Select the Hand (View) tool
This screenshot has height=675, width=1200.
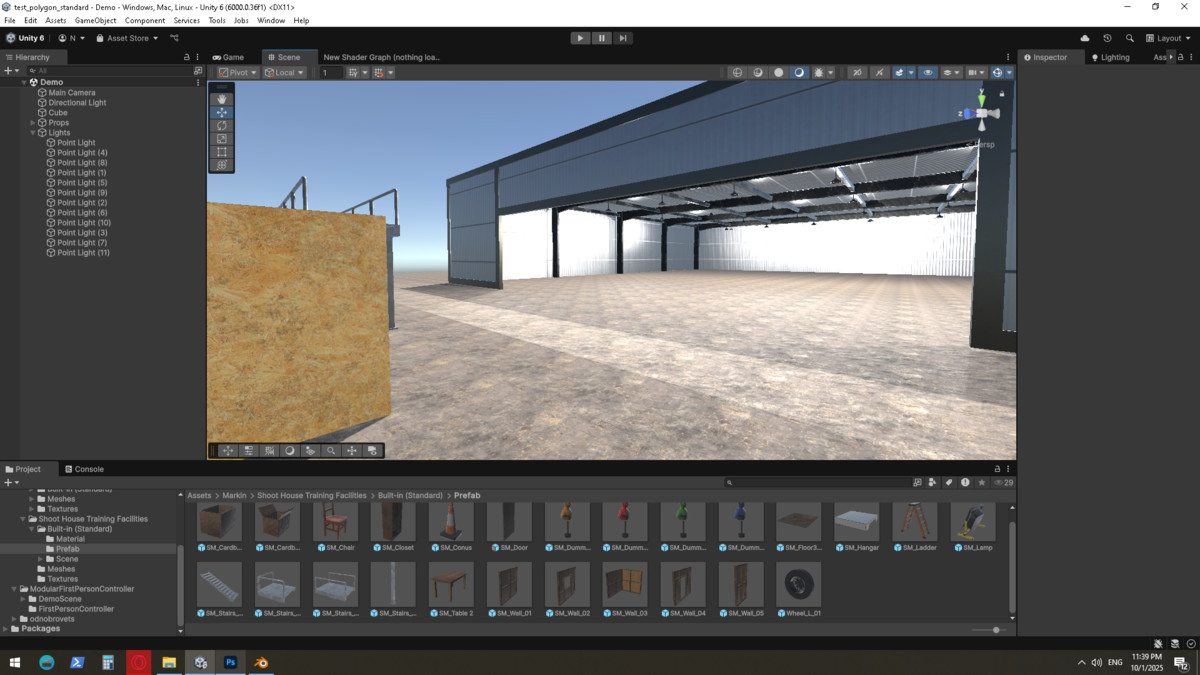pos(222,99)
